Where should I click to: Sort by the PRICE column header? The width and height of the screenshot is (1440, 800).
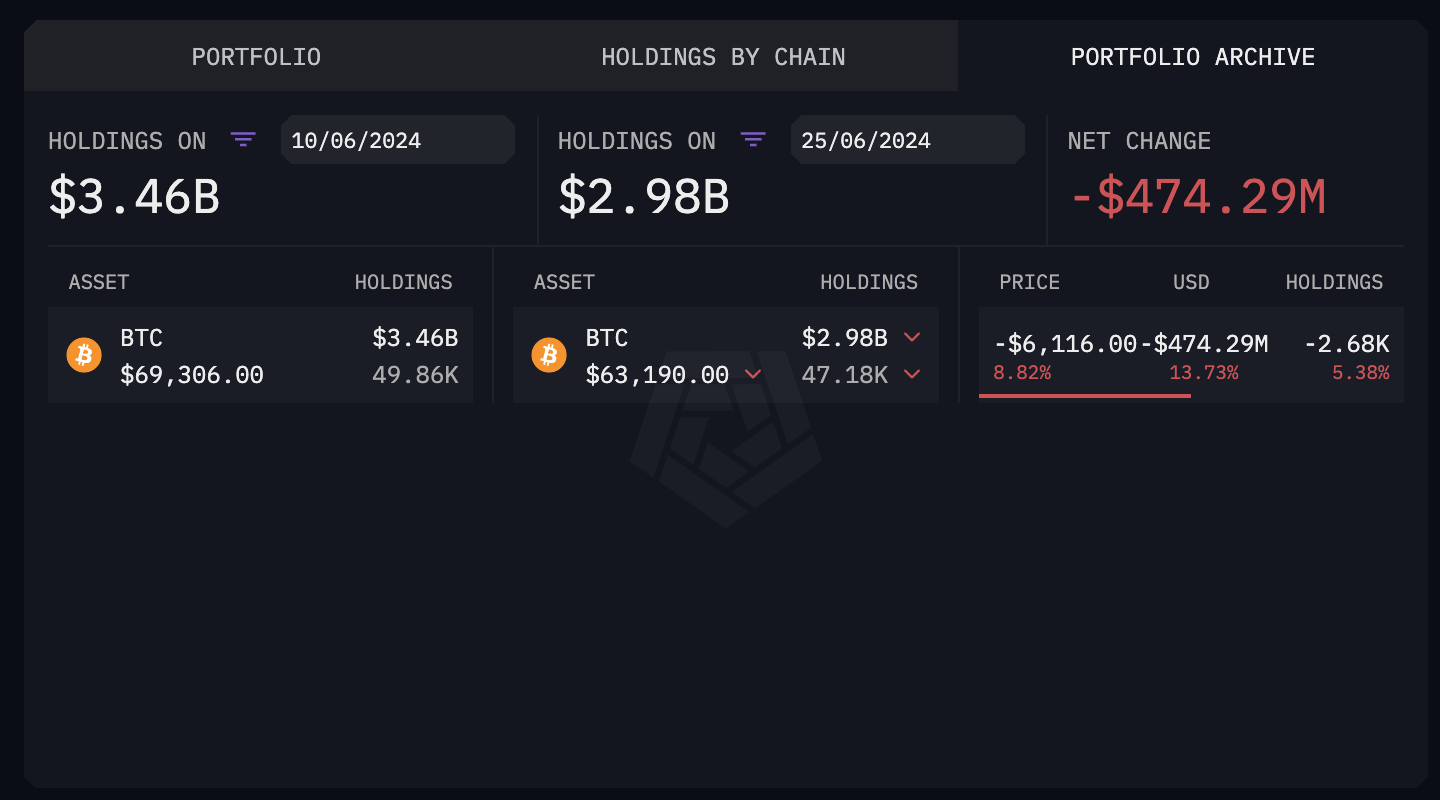(1029, 282)
